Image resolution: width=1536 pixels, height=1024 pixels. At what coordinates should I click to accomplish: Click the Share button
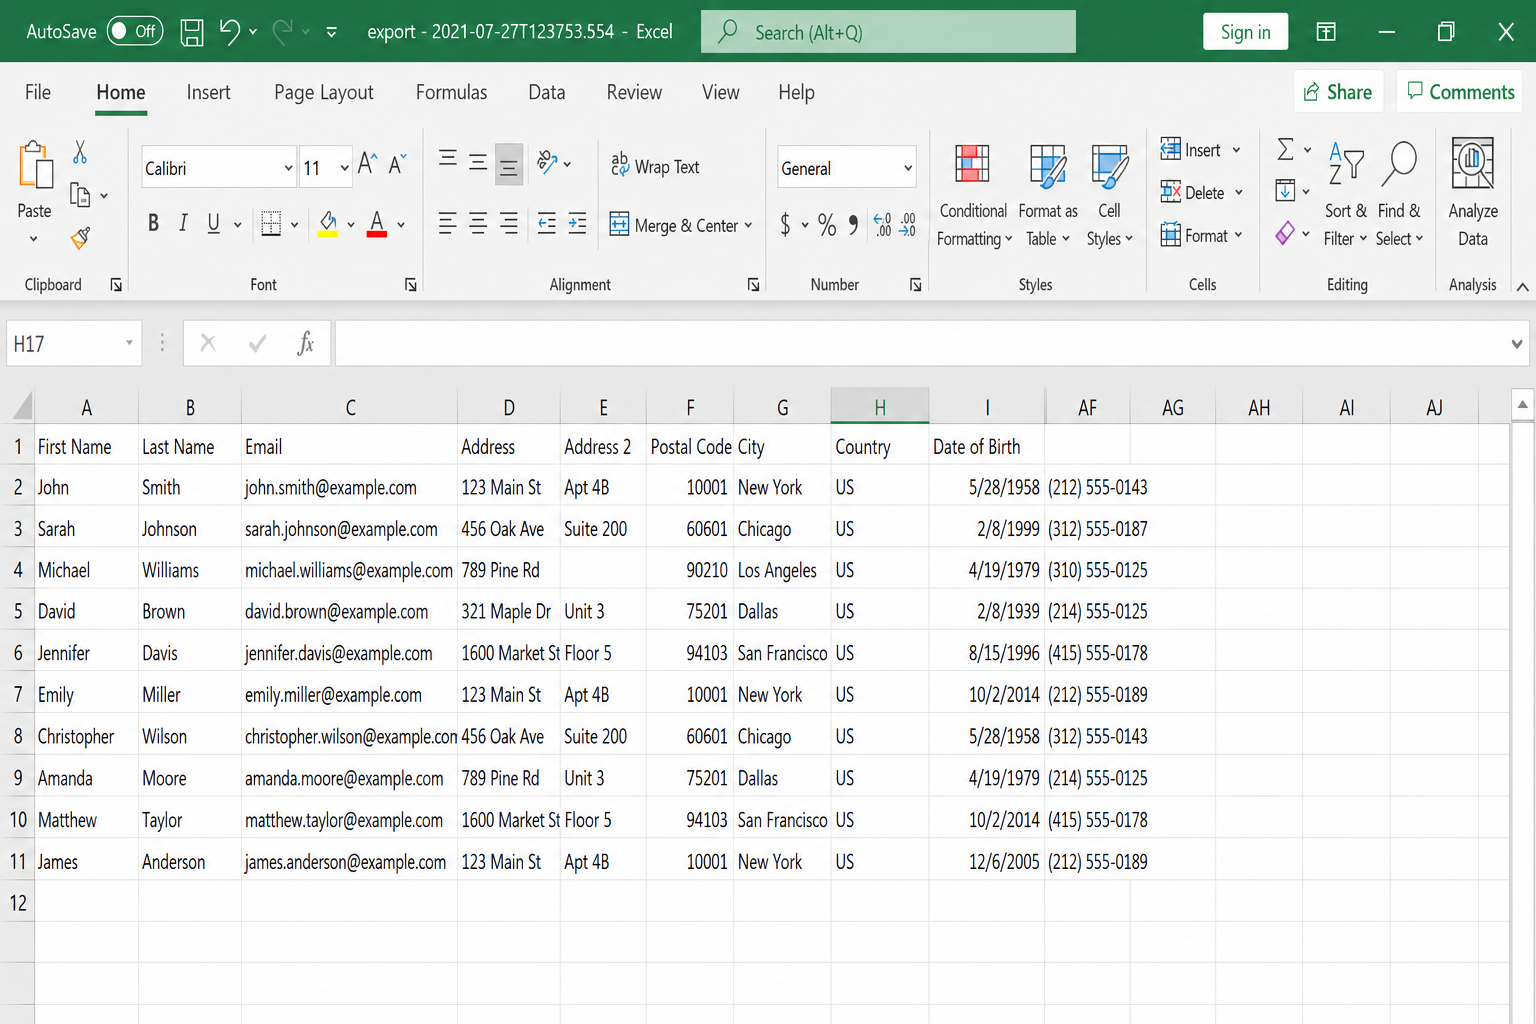pos(1338,92)
